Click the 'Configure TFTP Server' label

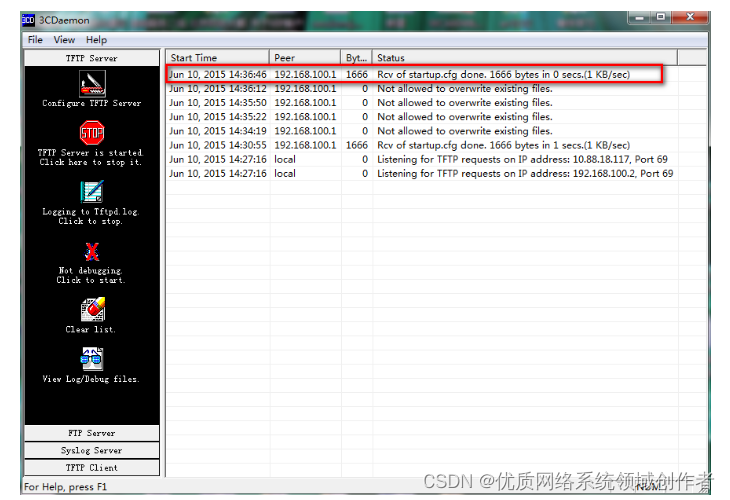[92, 103]
